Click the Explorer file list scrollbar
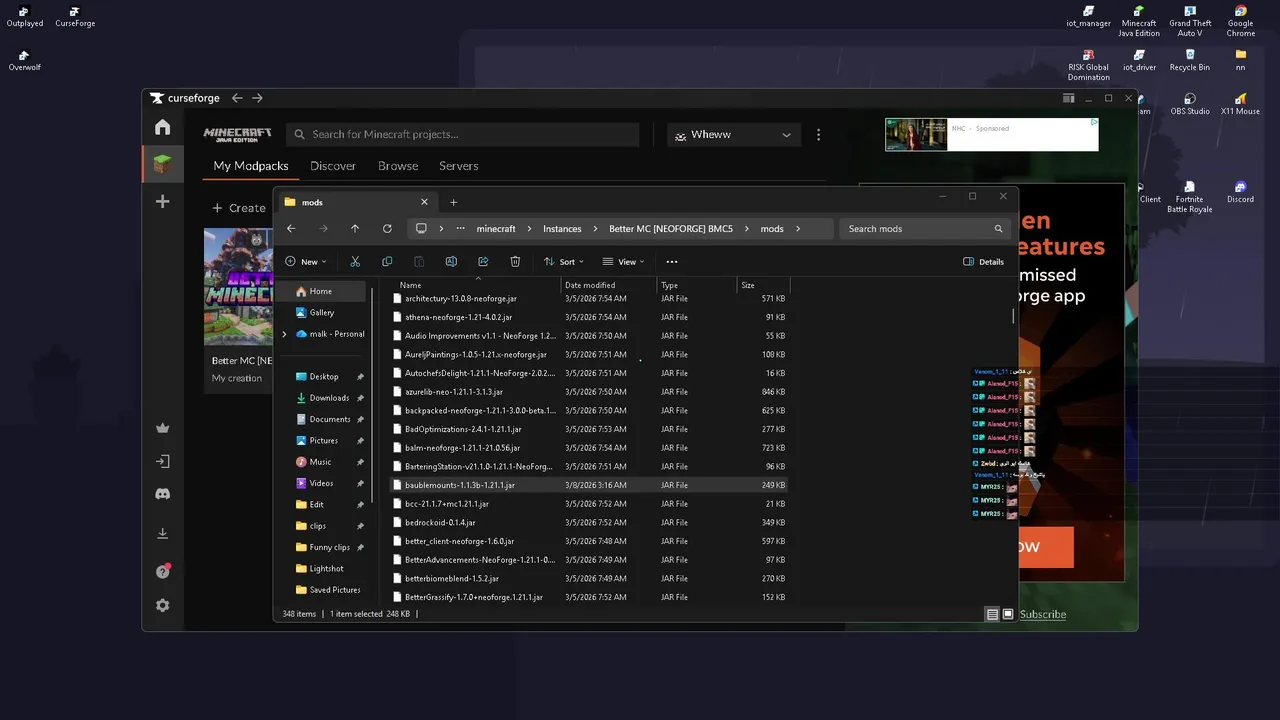This screenshot has height=720, width=1280. click(x=1013, y=316)
